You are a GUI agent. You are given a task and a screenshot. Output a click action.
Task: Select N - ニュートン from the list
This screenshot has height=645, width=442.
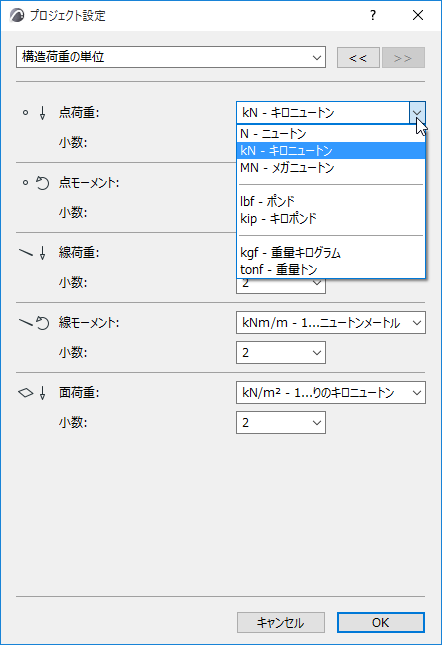(x=331, y=134)
